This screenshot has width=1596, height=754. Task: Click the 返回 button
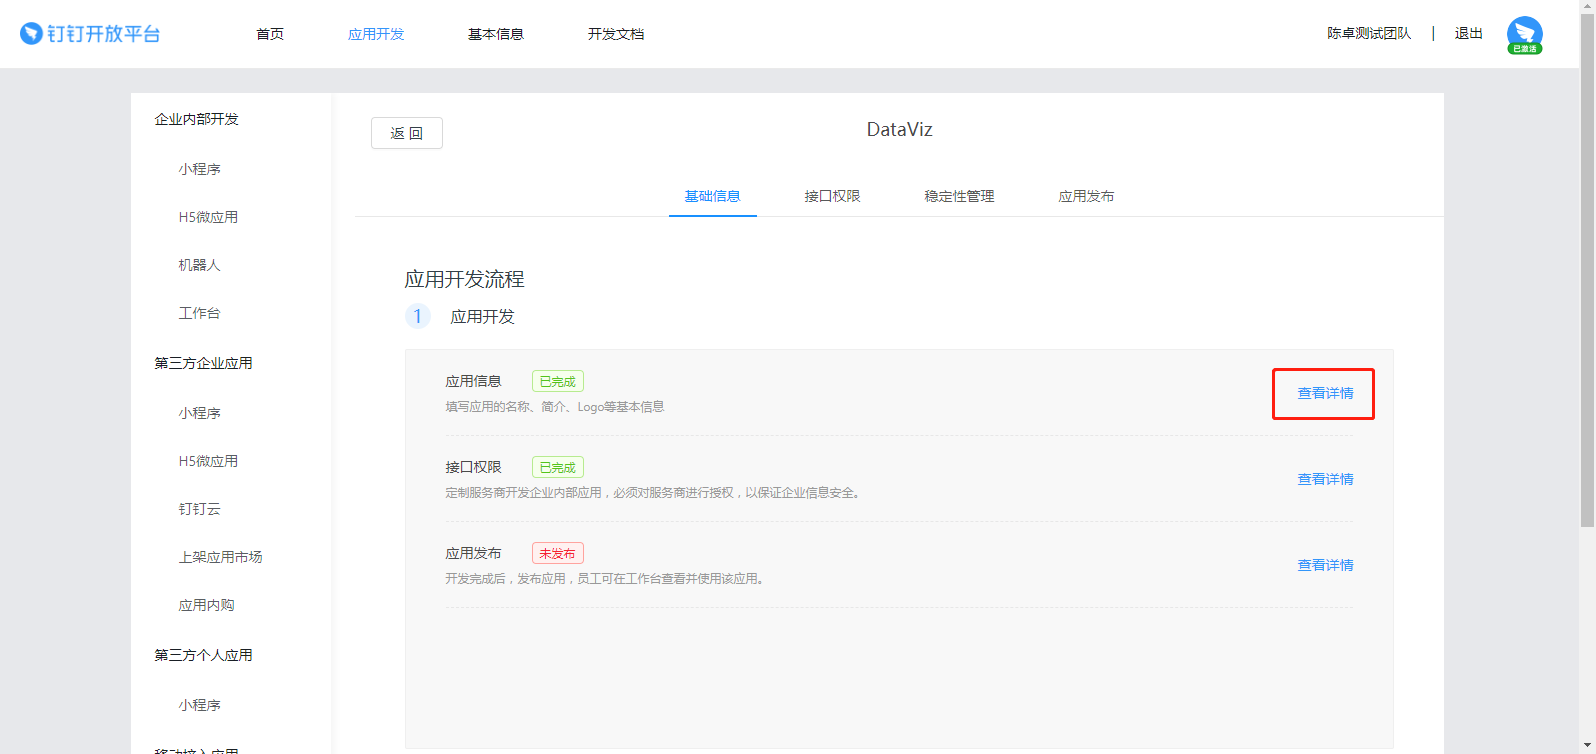[407, 133]
